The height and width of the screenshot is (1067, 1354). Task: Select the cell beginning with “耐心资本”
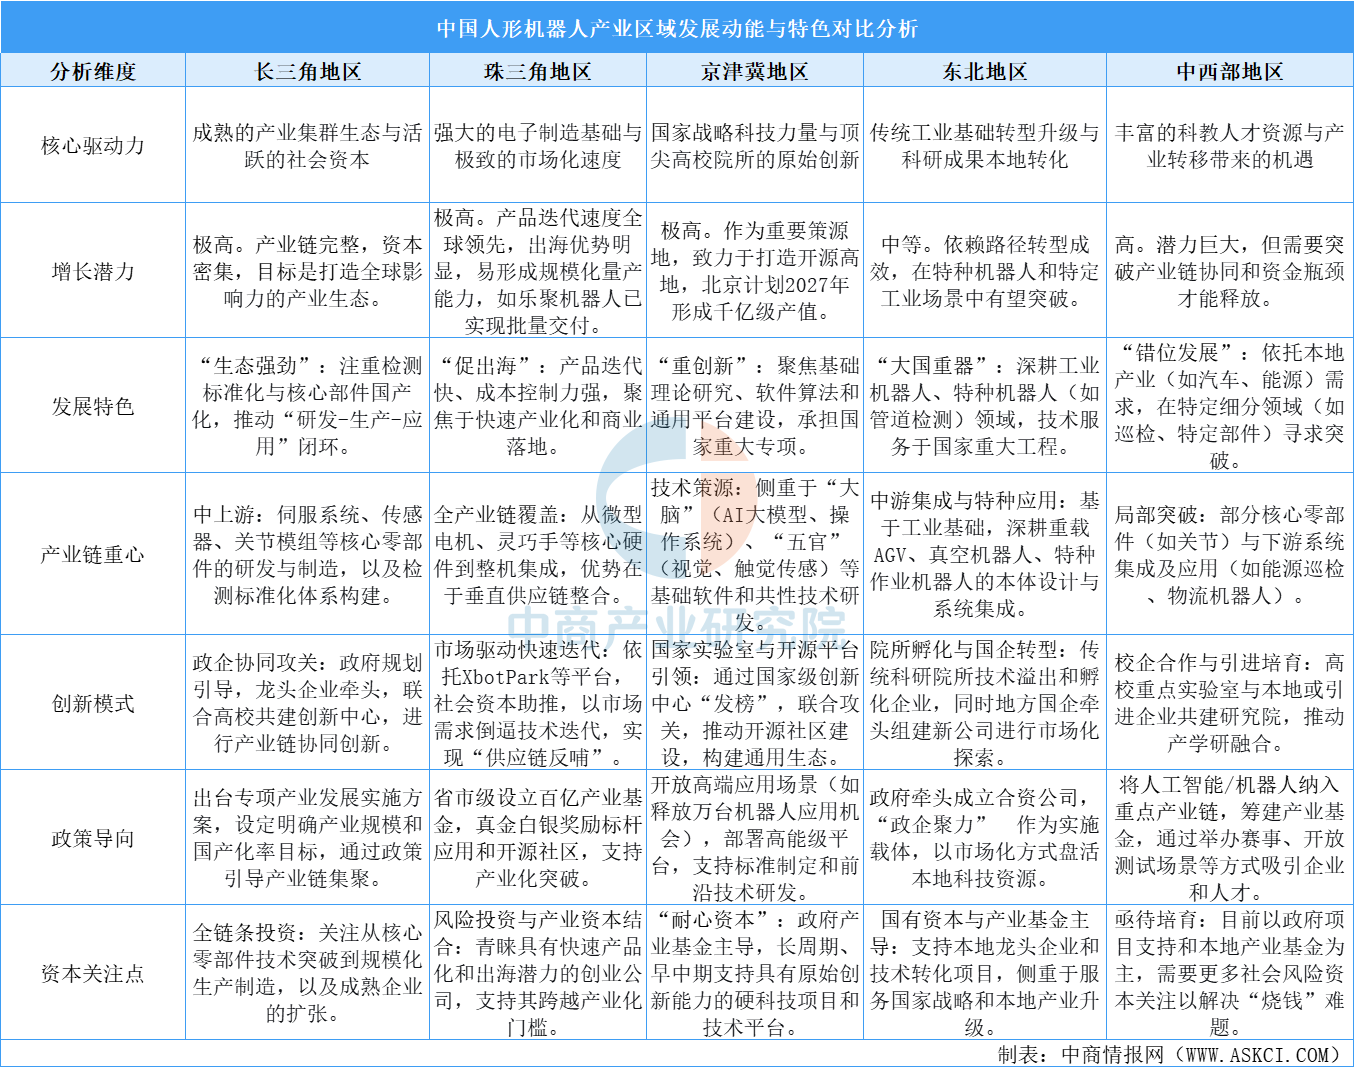point(755,974)
